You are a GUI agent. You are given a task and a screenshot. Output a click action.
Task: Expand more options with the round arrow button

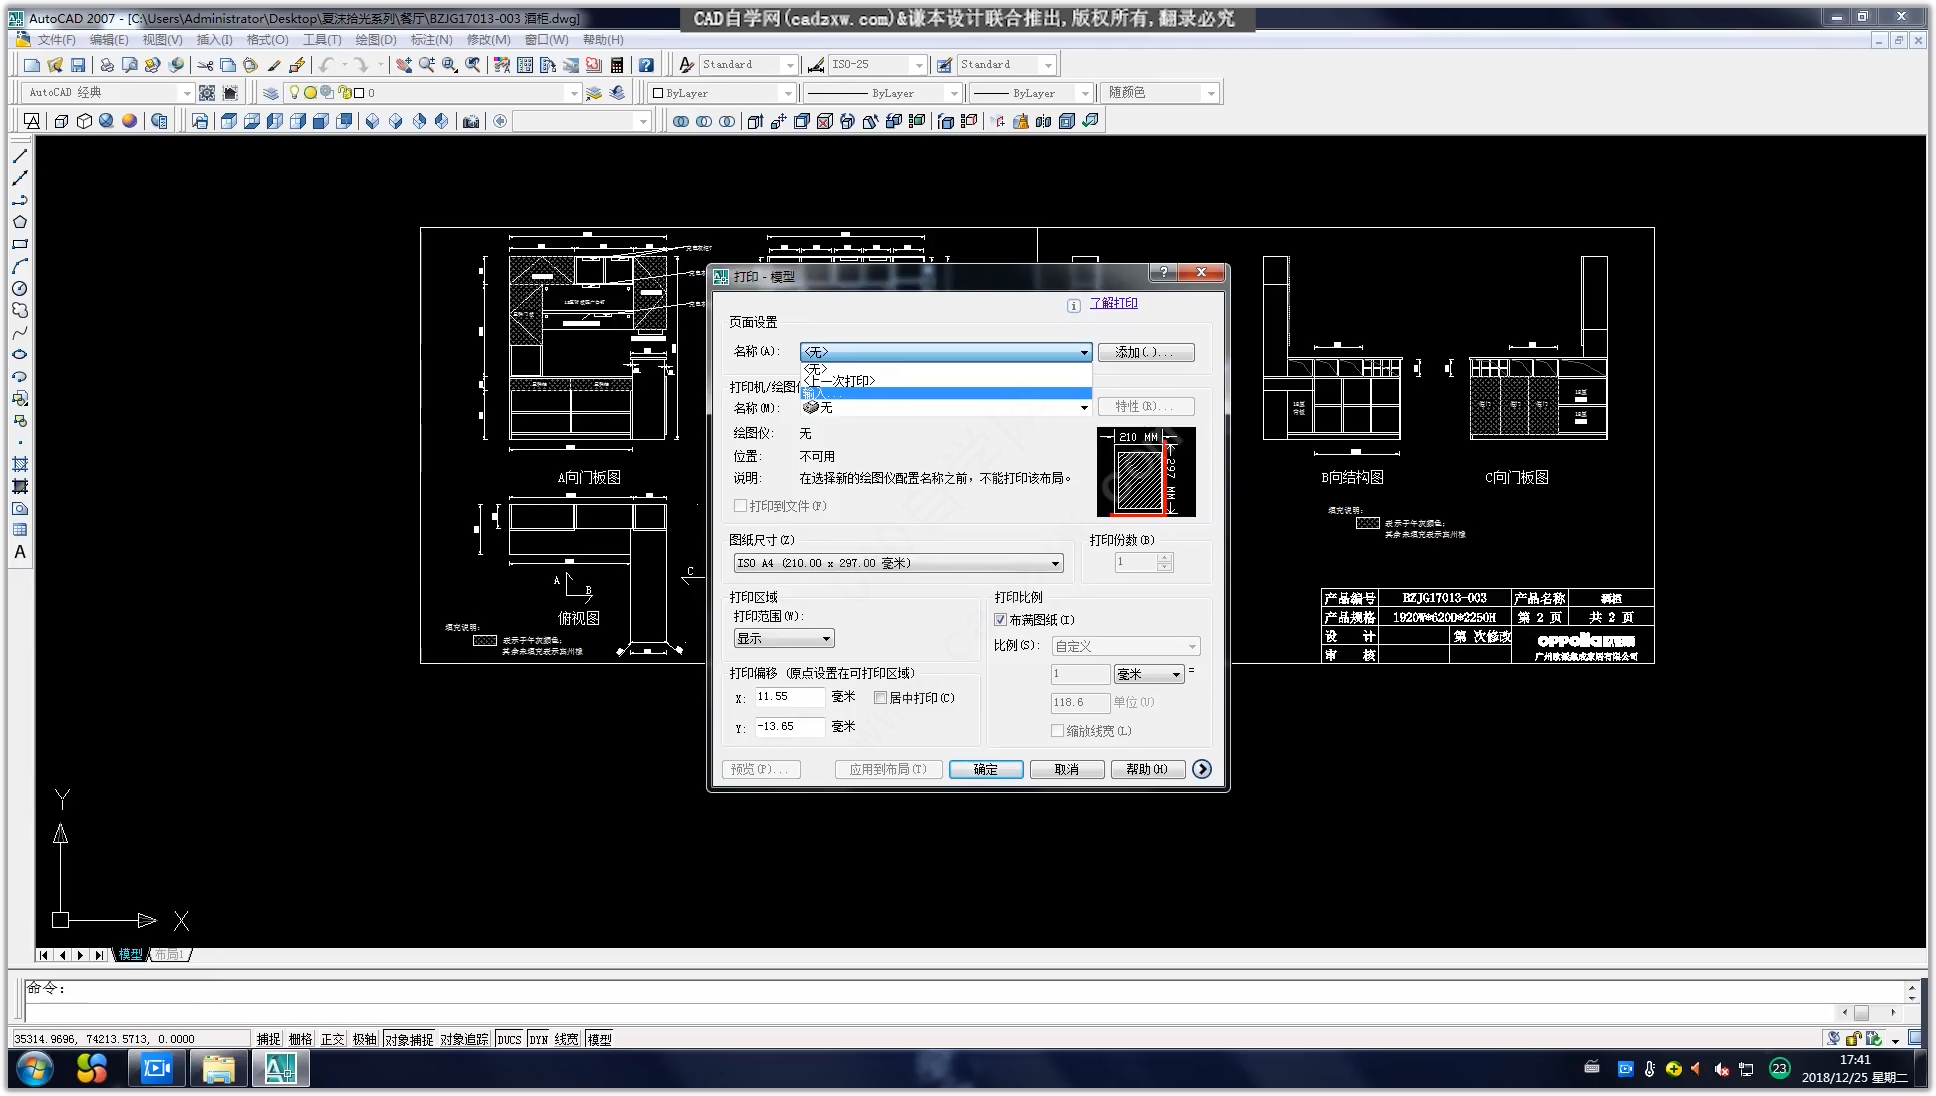click(1202, 769)
